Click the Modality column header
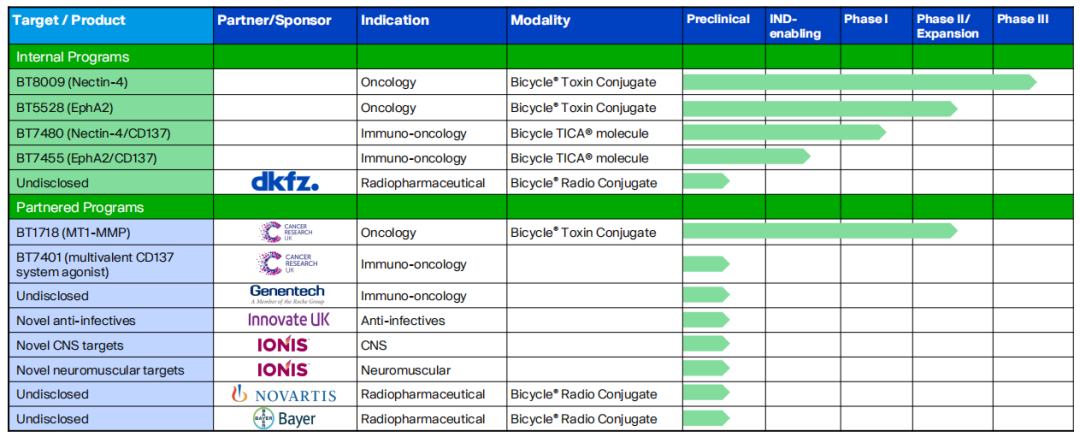The height and width of the screenshot is (437, 1080). 540,20
